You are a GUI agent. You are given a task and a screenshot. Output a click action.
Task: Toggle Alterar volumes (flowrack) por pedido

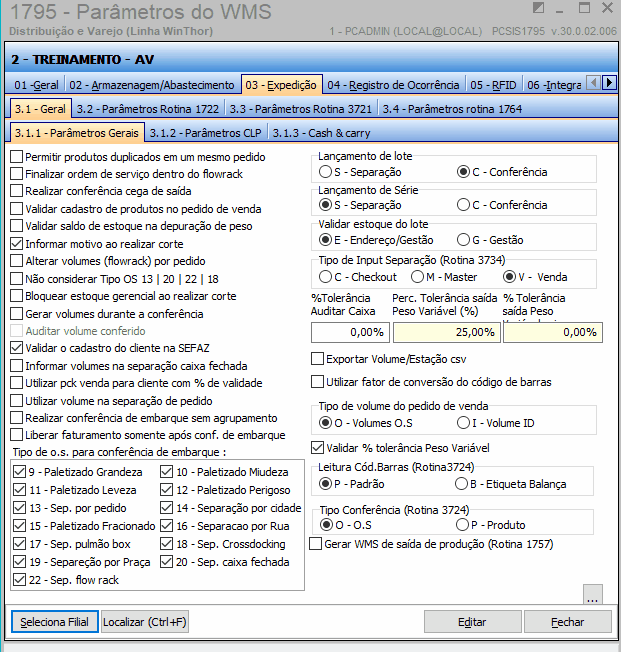[17, 261]
